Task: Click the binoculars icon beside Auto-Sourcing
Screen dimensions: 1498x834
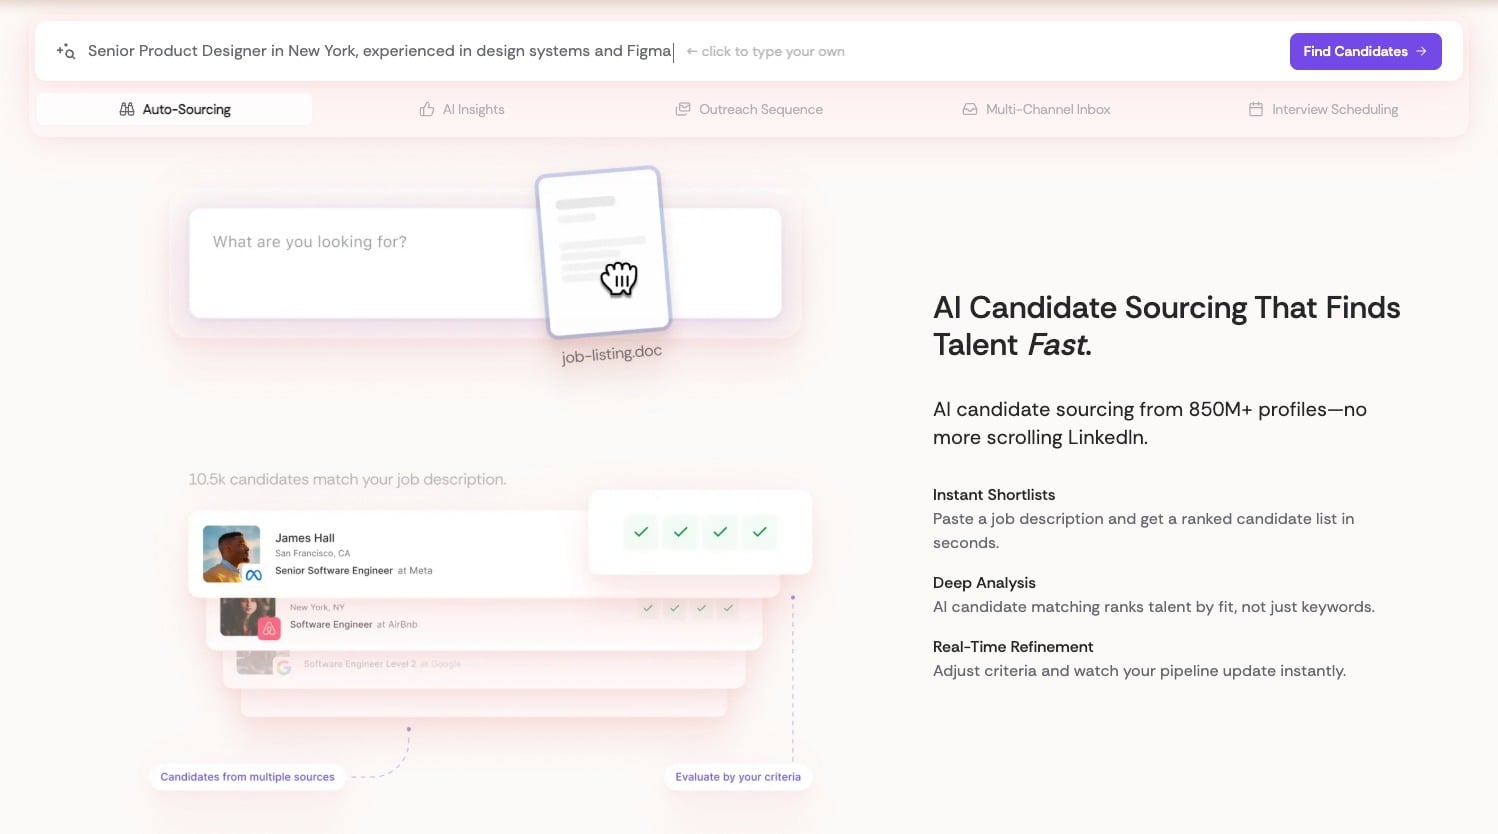Action: (x=127, y=109)
